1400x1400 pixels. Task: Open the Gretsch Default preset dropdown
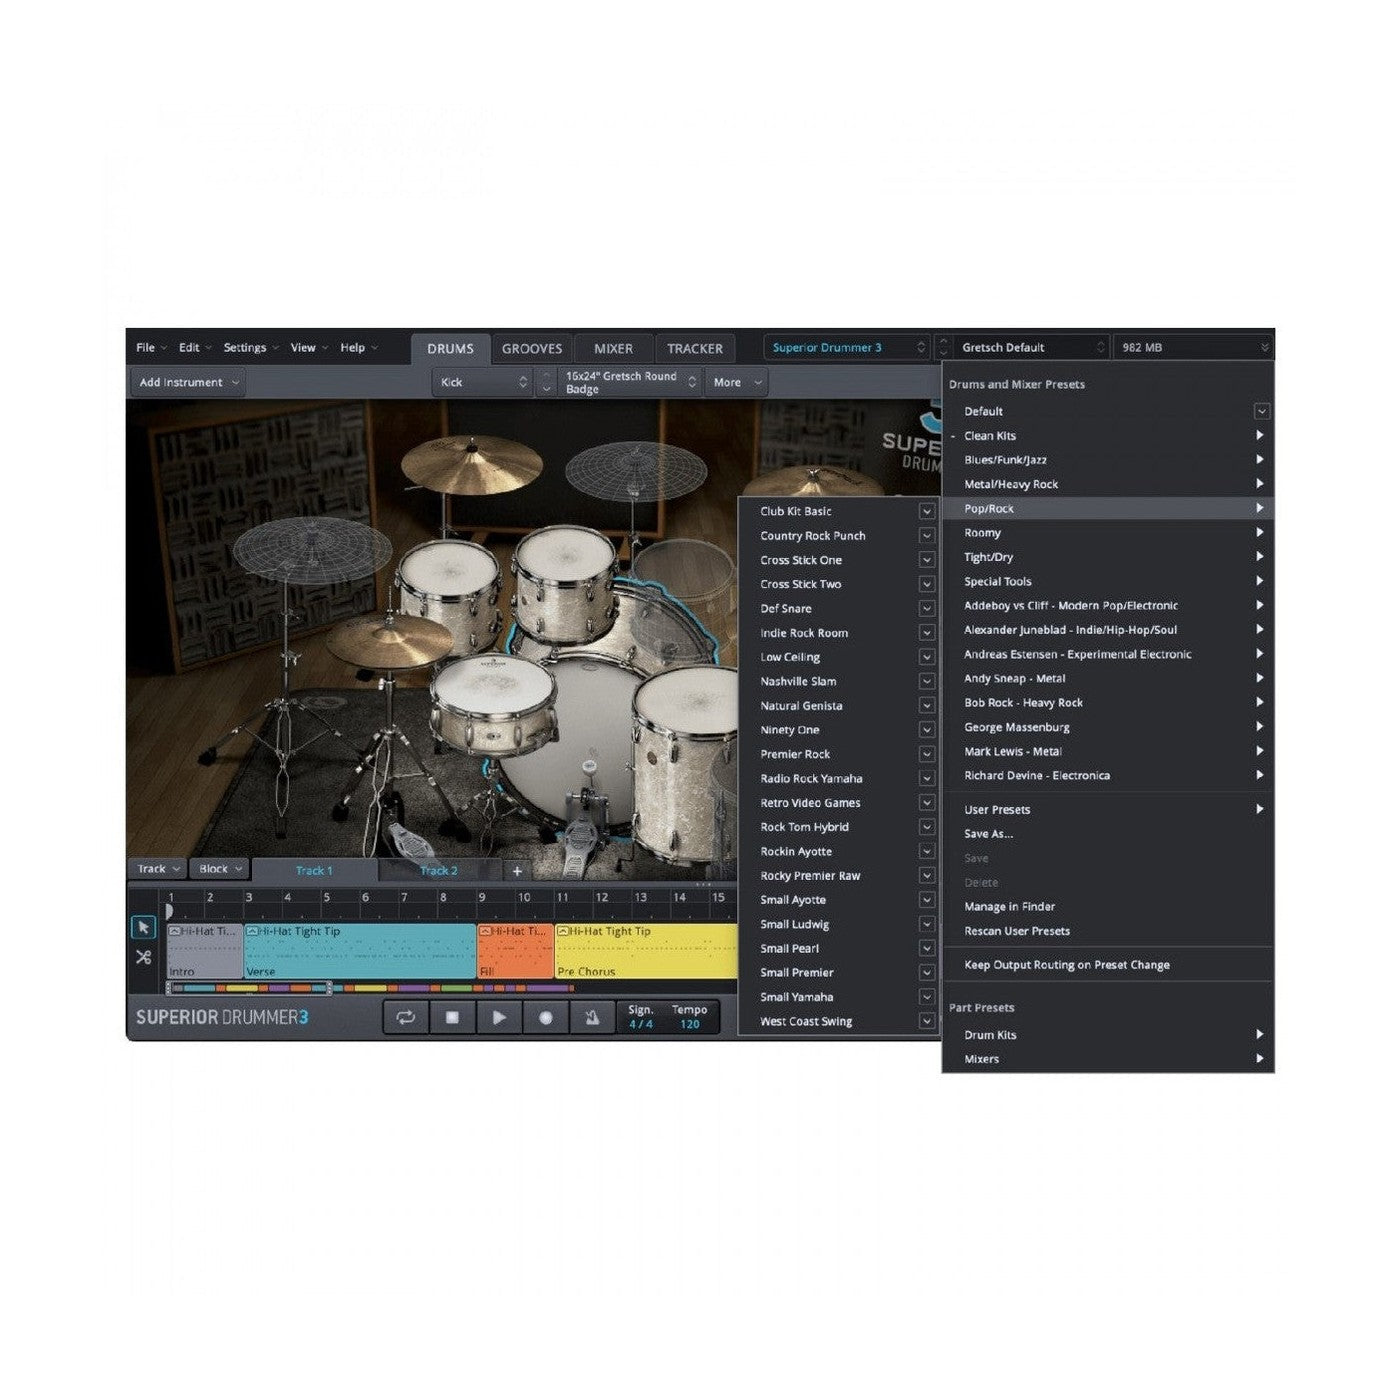[x=1031, y=348]
